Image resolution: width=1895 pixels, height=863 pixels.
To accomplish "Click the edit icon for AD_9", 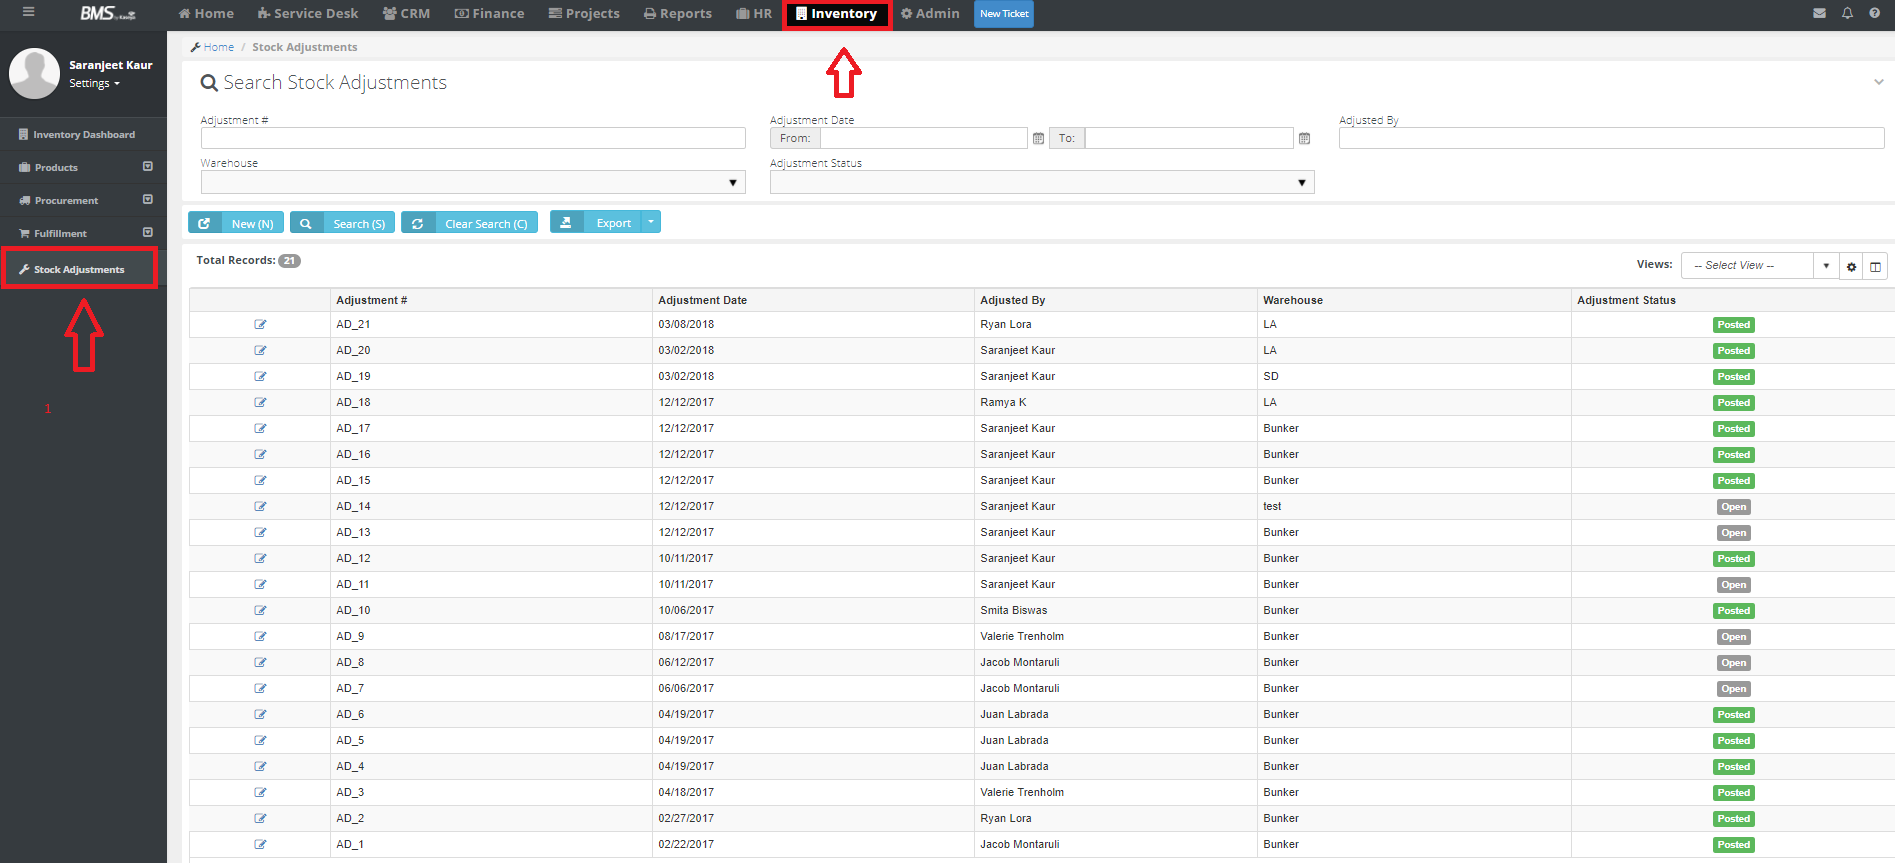I will 260,636.
